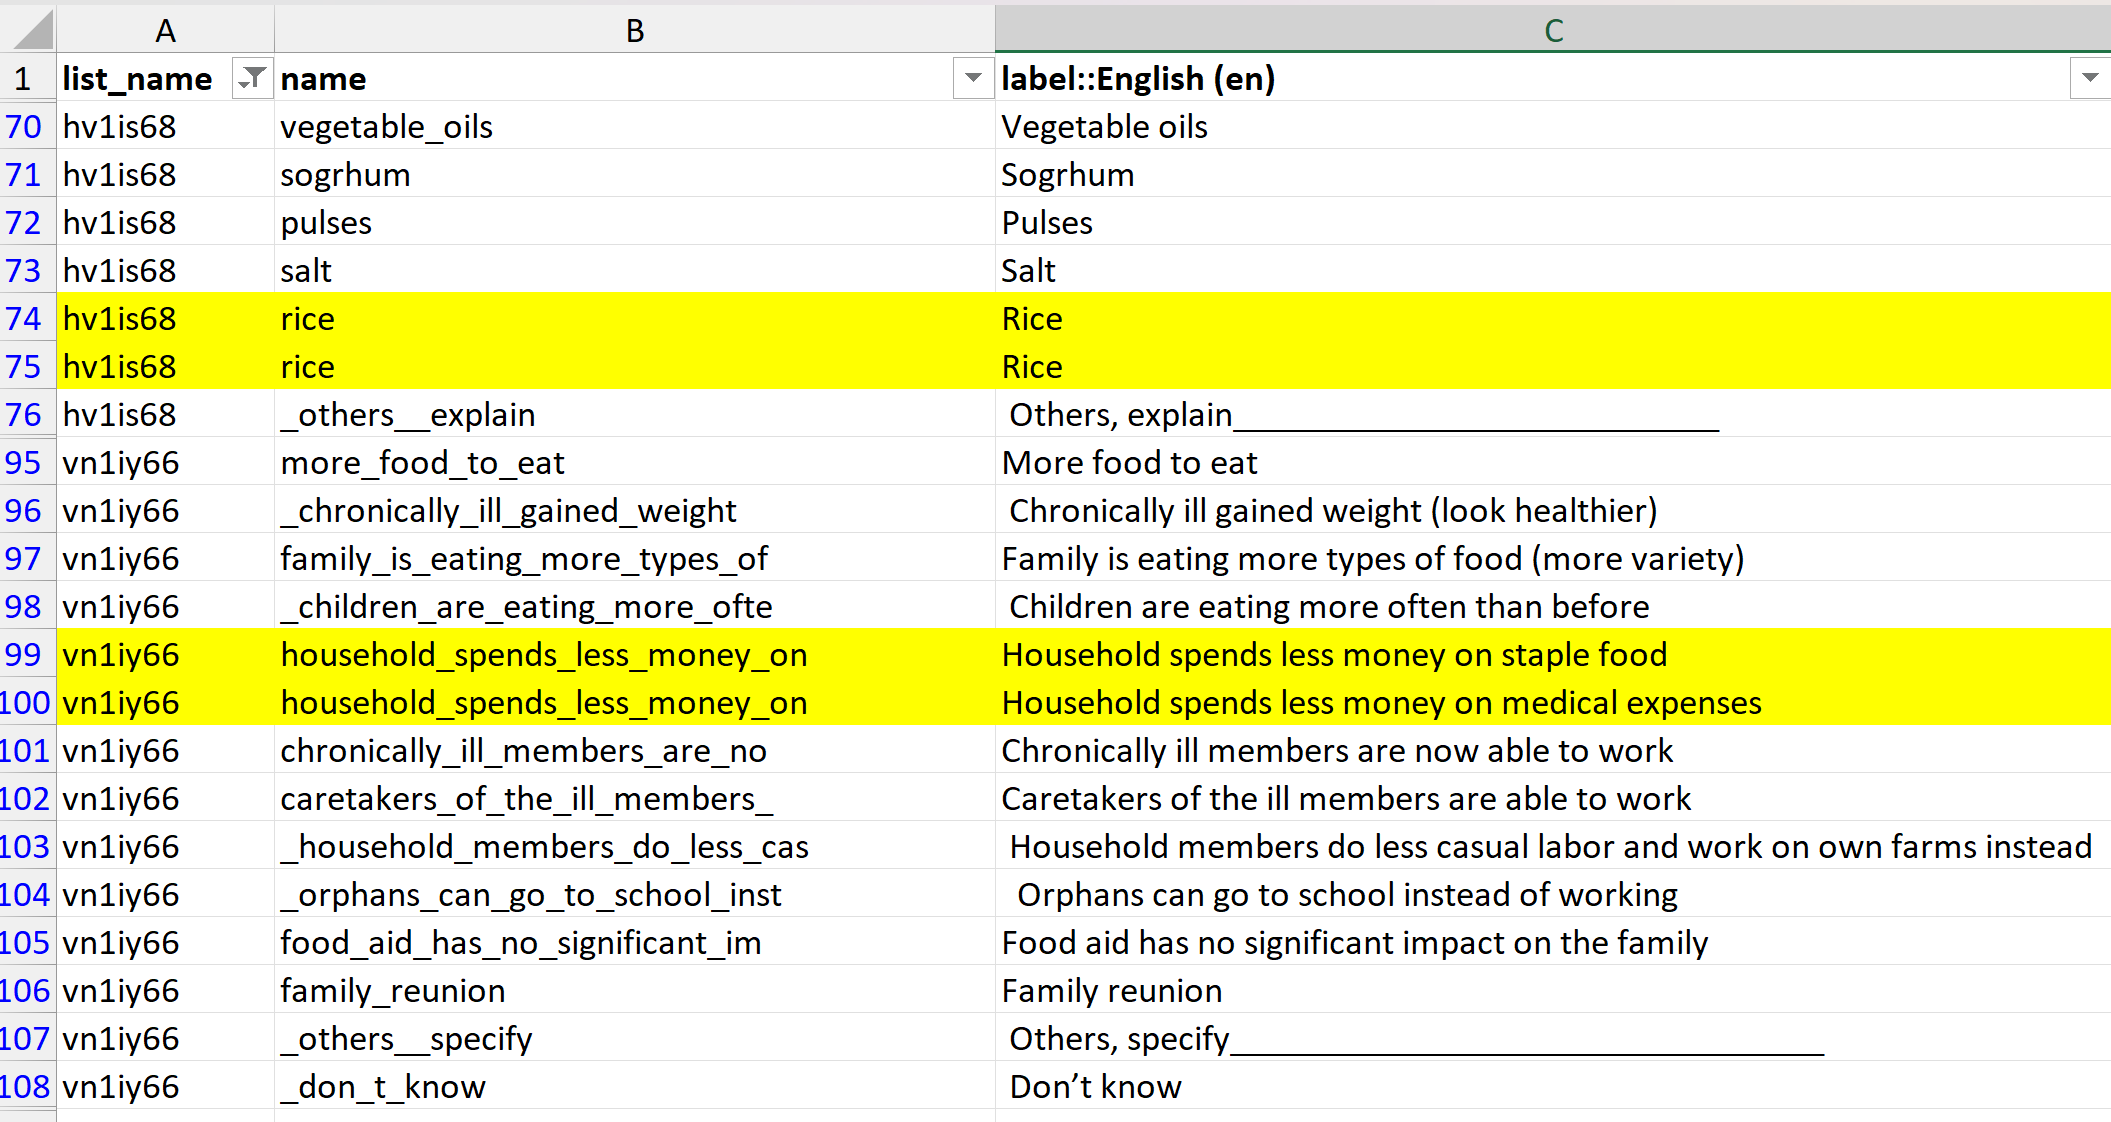Image resolution: width=2111 pixels, height=1122 pixels.
Task: Click the 'label::English (en)' header cell
Action: [1138, 78]
